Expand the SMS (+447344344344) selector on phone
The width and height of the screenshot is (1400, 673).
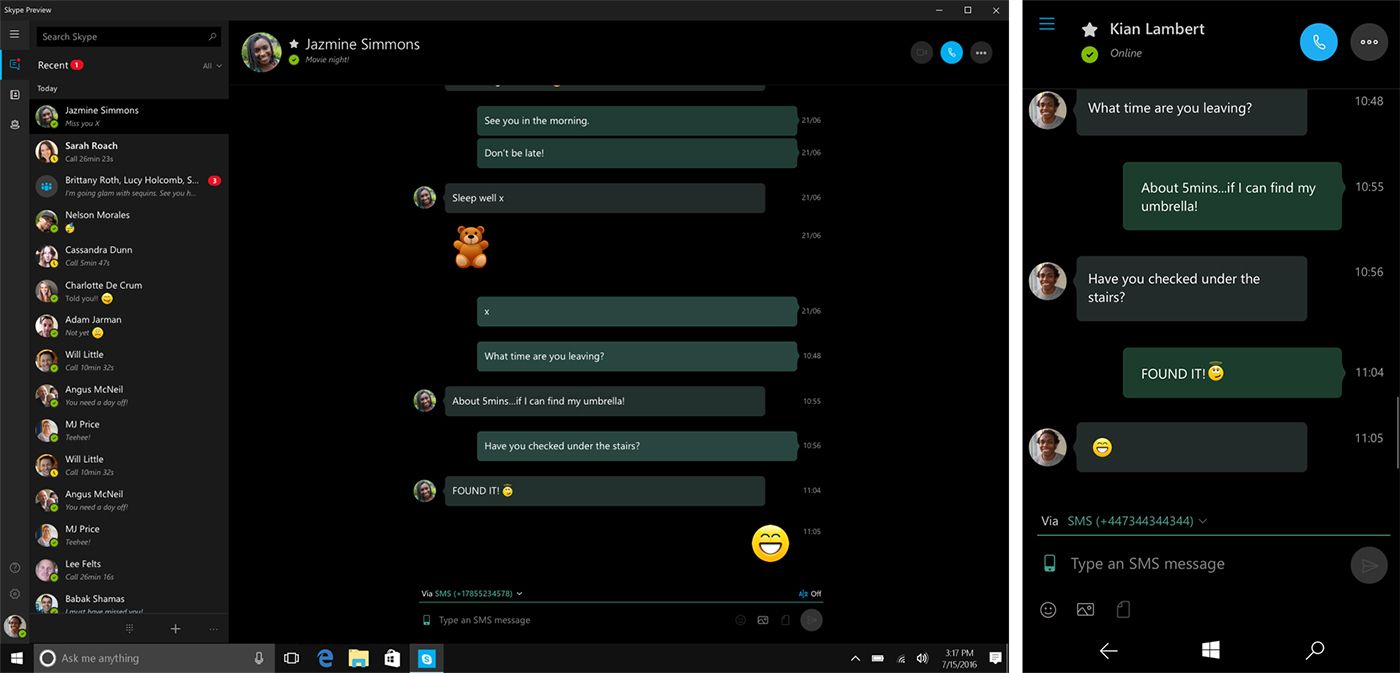[1136, 521]
